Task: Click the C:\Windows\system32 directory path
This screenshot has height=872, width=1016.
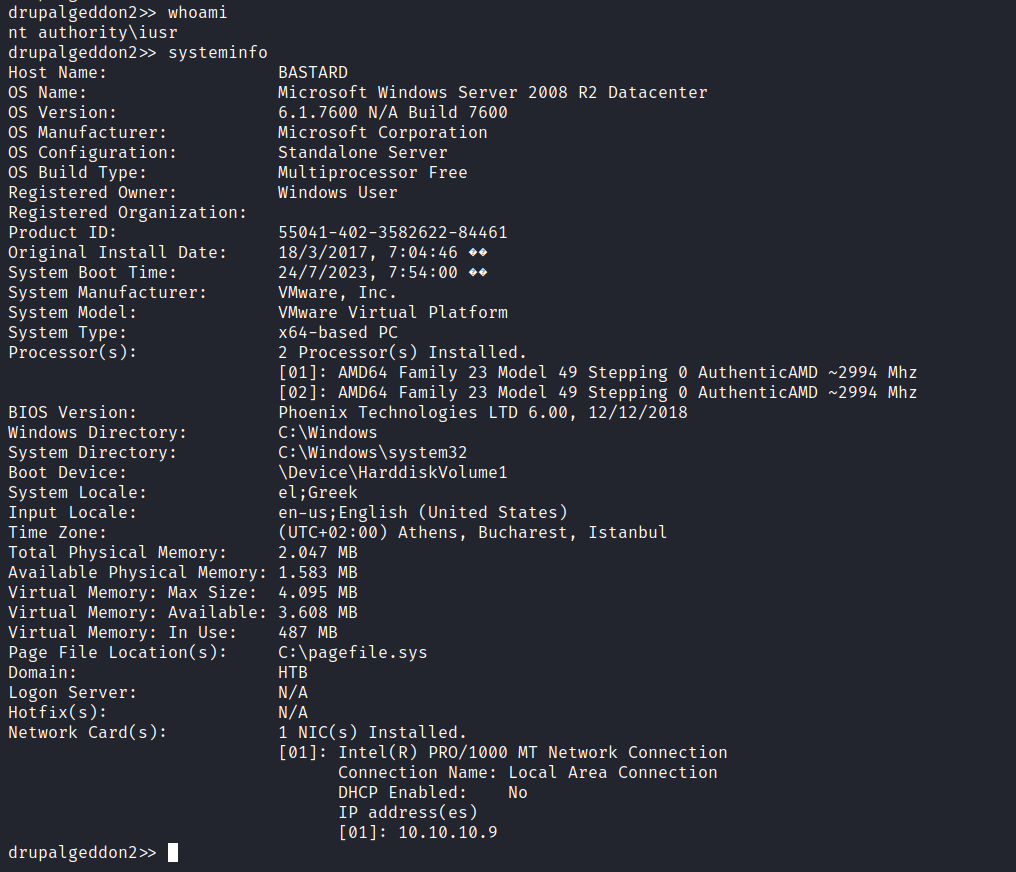Action: 372,452
